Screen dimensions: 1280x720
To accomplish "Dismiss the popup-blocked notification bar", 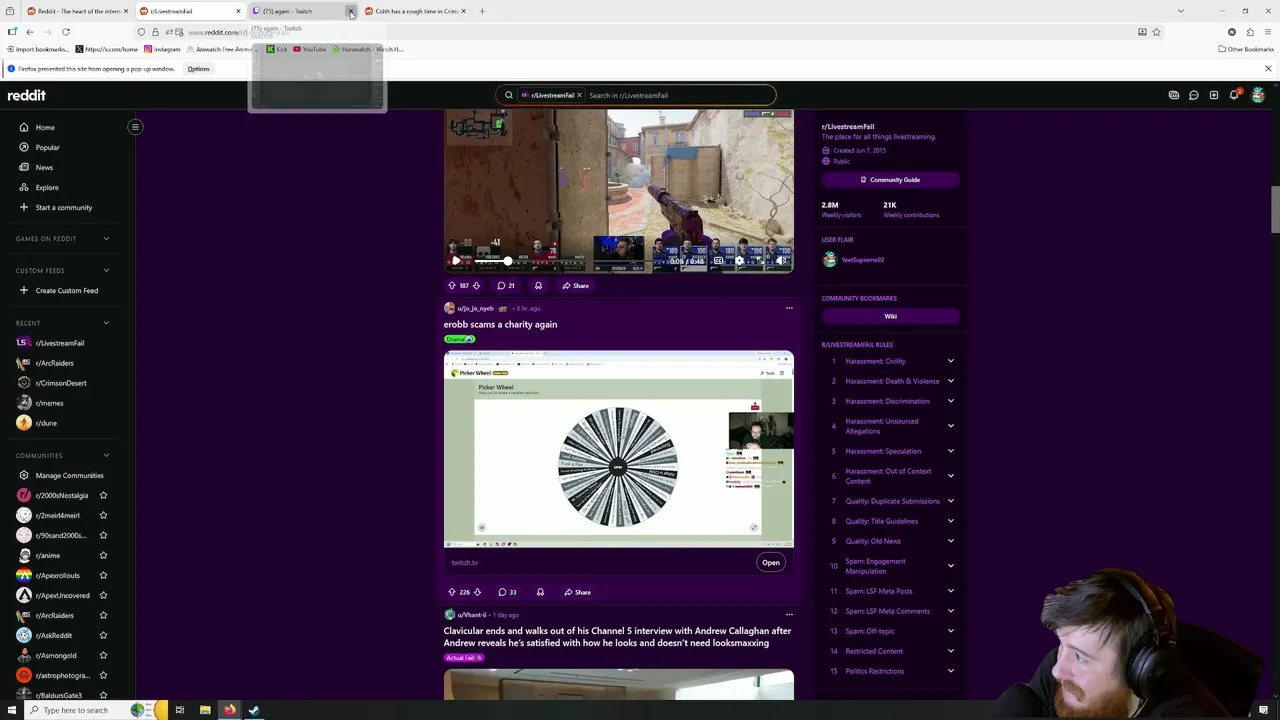I will tap(1268, 69).
